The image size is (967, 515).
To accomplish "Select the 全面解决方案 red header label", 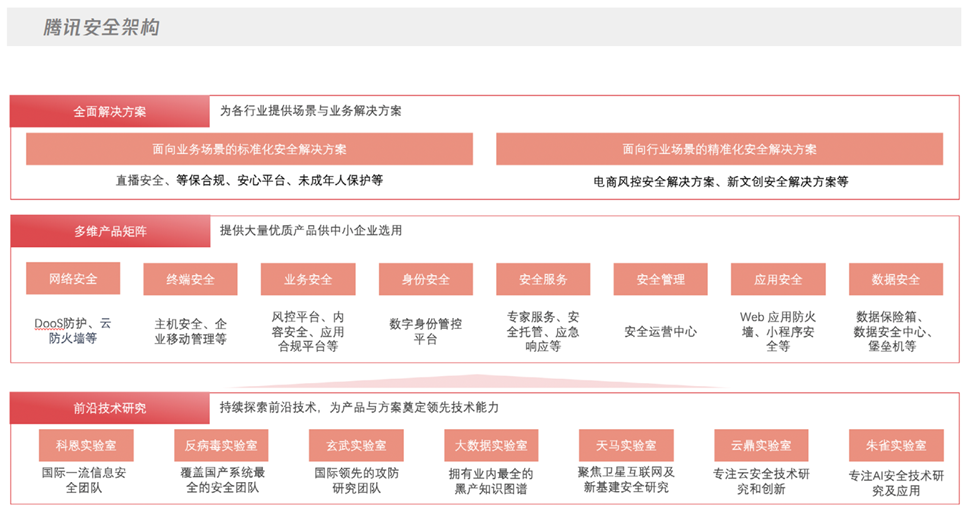I will pyautogui.click(x=110, y=112).
